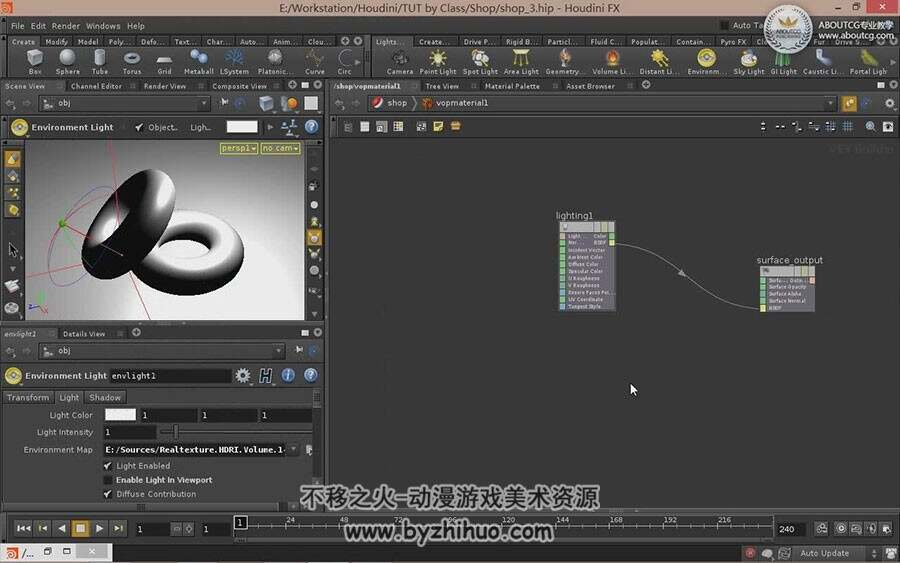The width and height of the screenshot is (900, 563).
Task: Select the Platonic solids shelf tool
Action: [275, 61]
